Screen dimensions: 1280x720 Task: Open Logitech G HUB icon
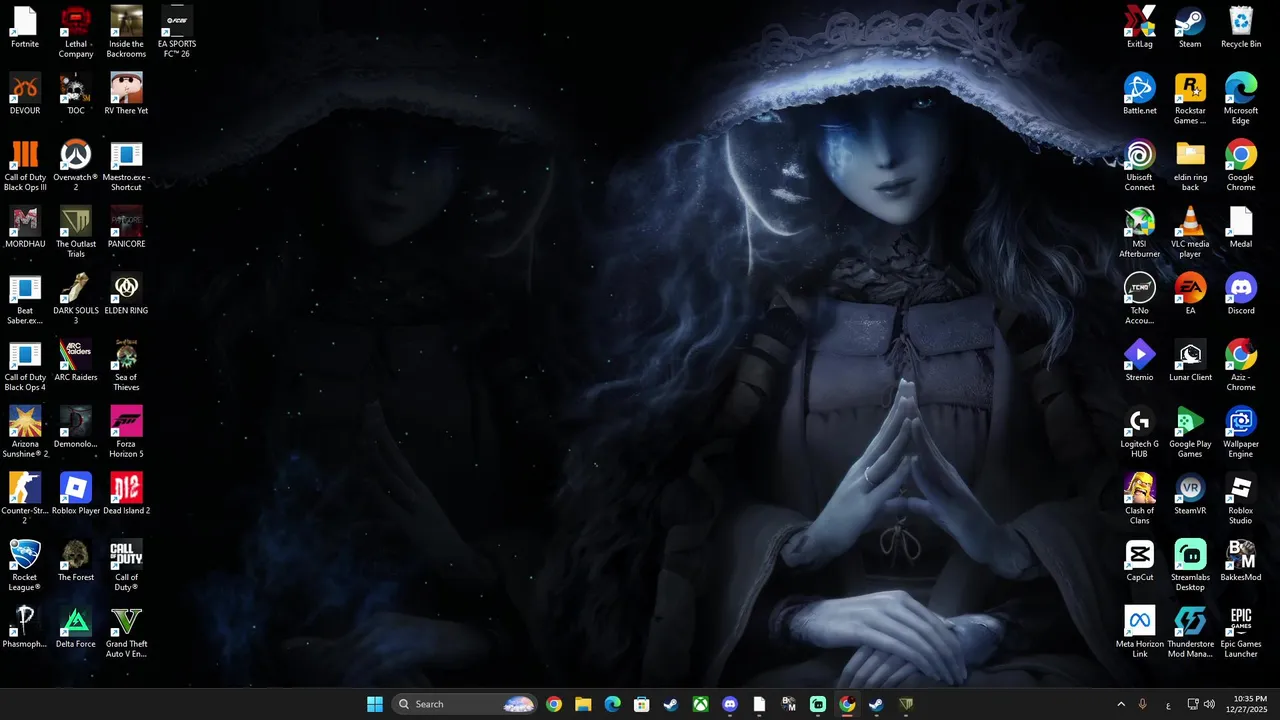point(1140,432)
